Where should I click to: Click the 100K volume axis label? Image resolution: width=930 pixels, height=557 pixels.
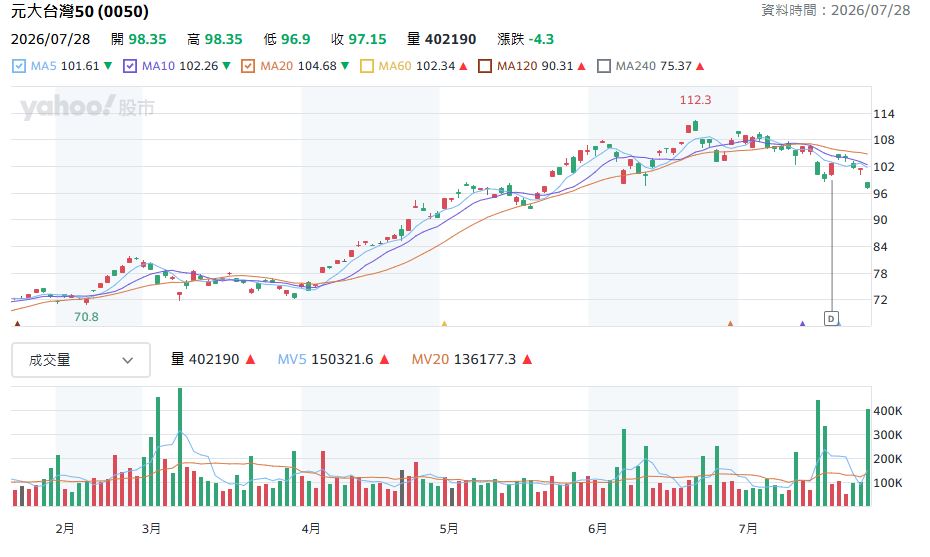[888, 483]
